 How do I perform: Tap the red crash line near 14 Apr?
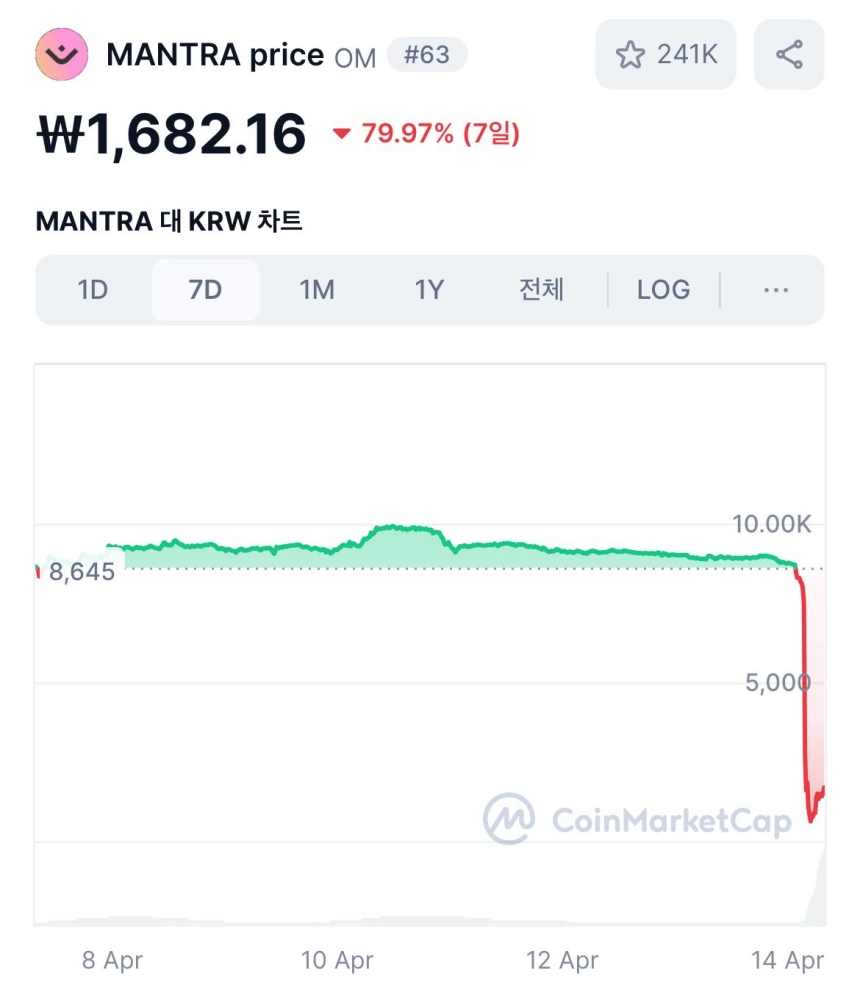click(805, 687)
